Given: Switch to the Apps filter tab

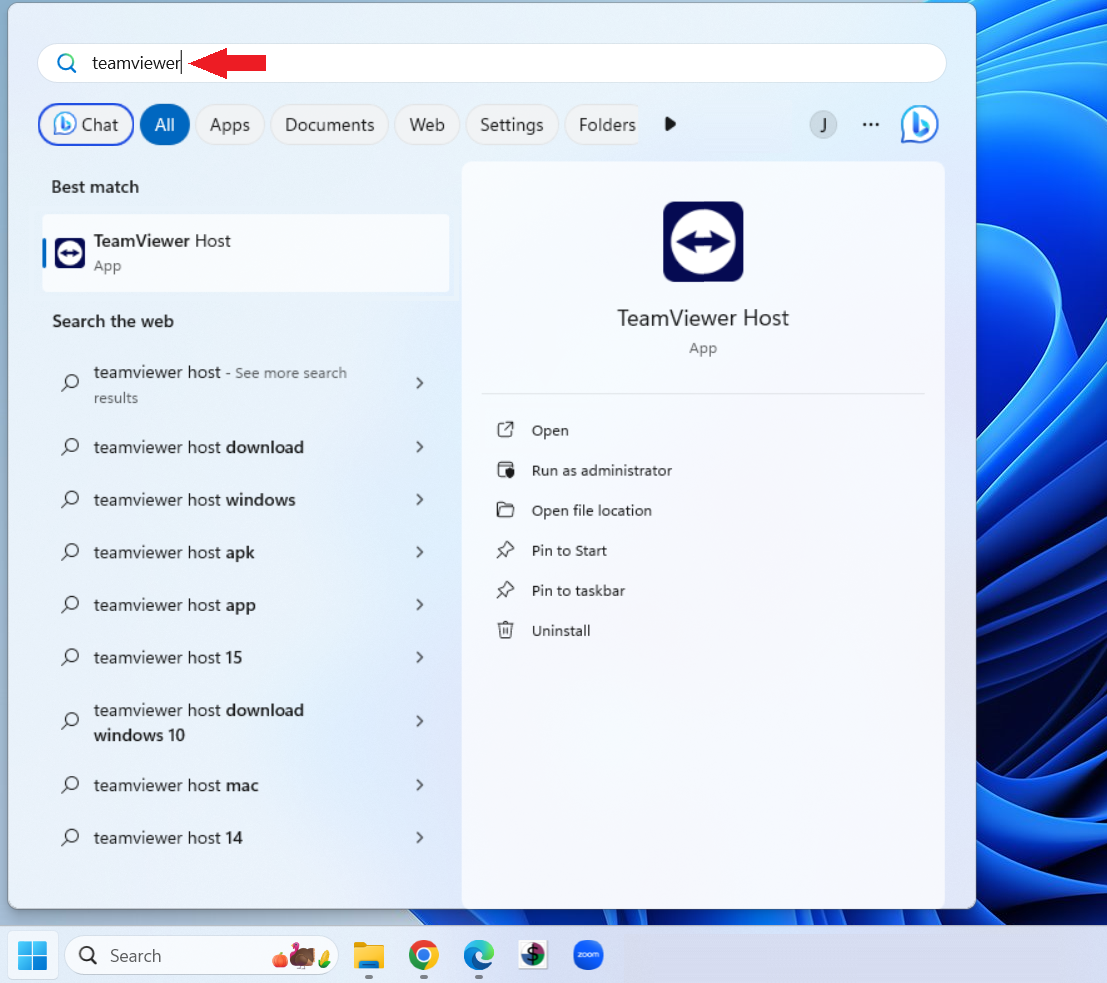Looking at the screenshot, I should point(229,124).
